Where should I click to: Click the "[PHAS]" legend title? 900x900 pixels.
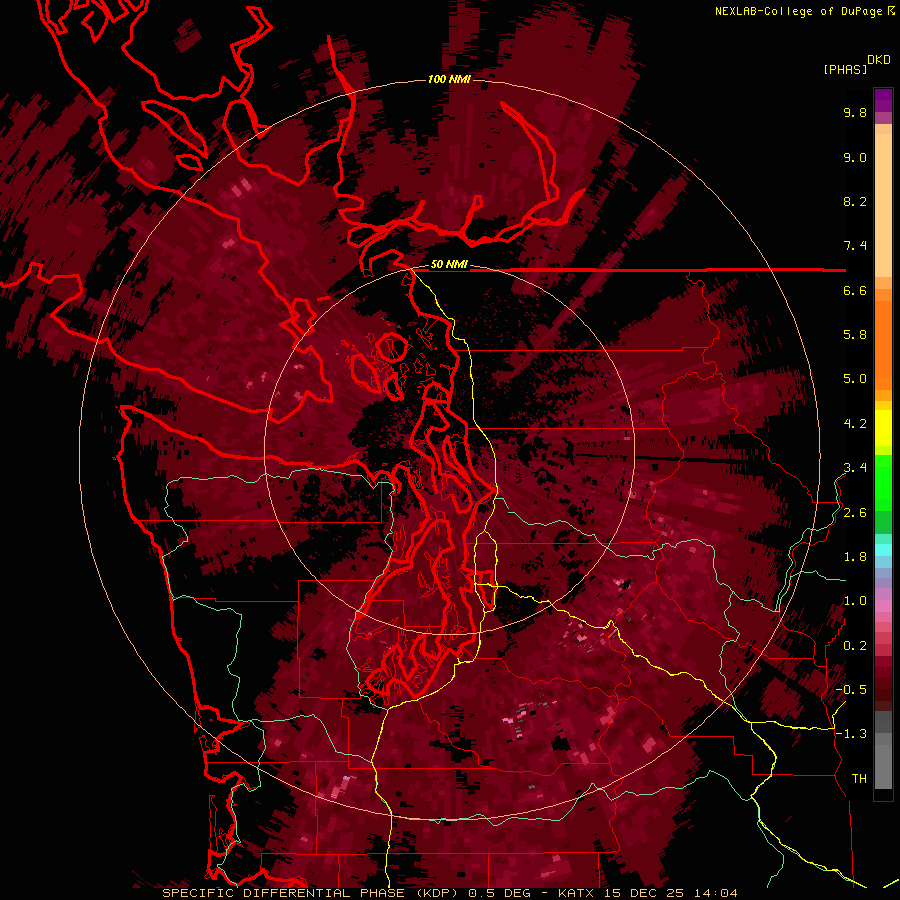(845, 69)
